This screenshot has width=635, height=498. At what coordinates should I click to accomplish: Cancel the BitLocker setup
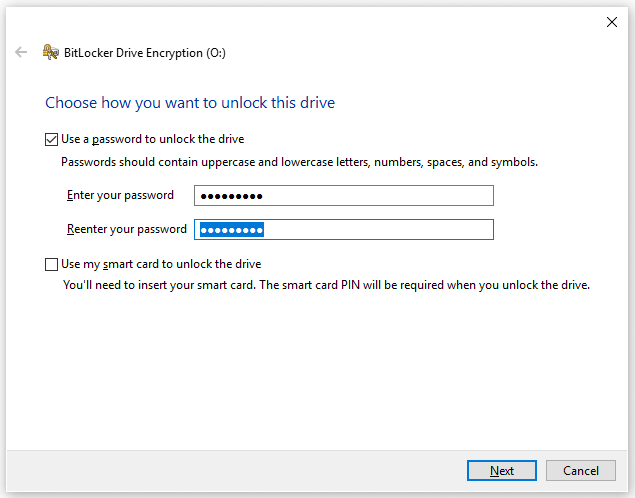(581, 470)
